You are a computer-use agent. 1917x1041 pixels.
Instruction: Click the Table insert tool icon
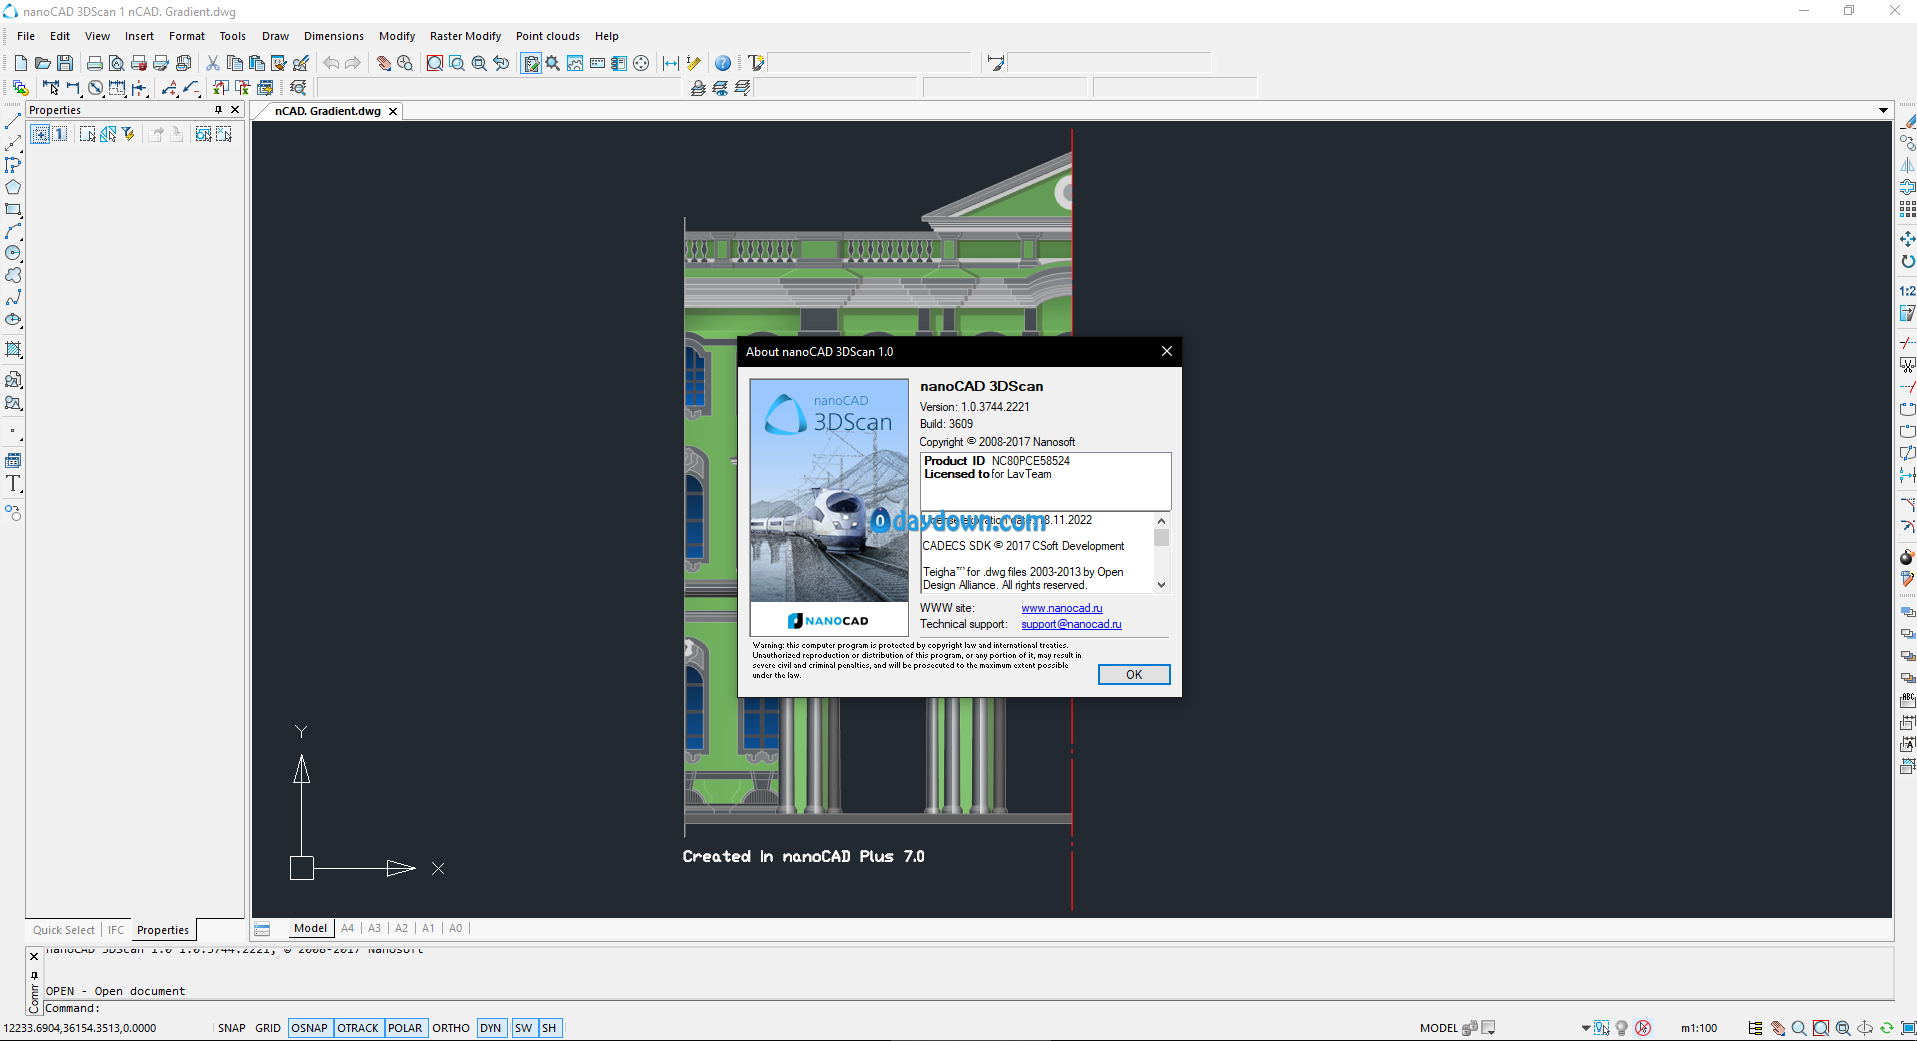pos(13,461)
